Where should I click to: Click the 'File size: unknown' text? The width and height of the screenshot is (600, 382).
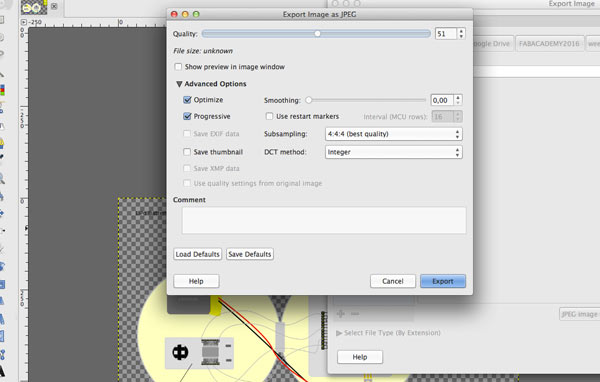click(x=203, y=51)
